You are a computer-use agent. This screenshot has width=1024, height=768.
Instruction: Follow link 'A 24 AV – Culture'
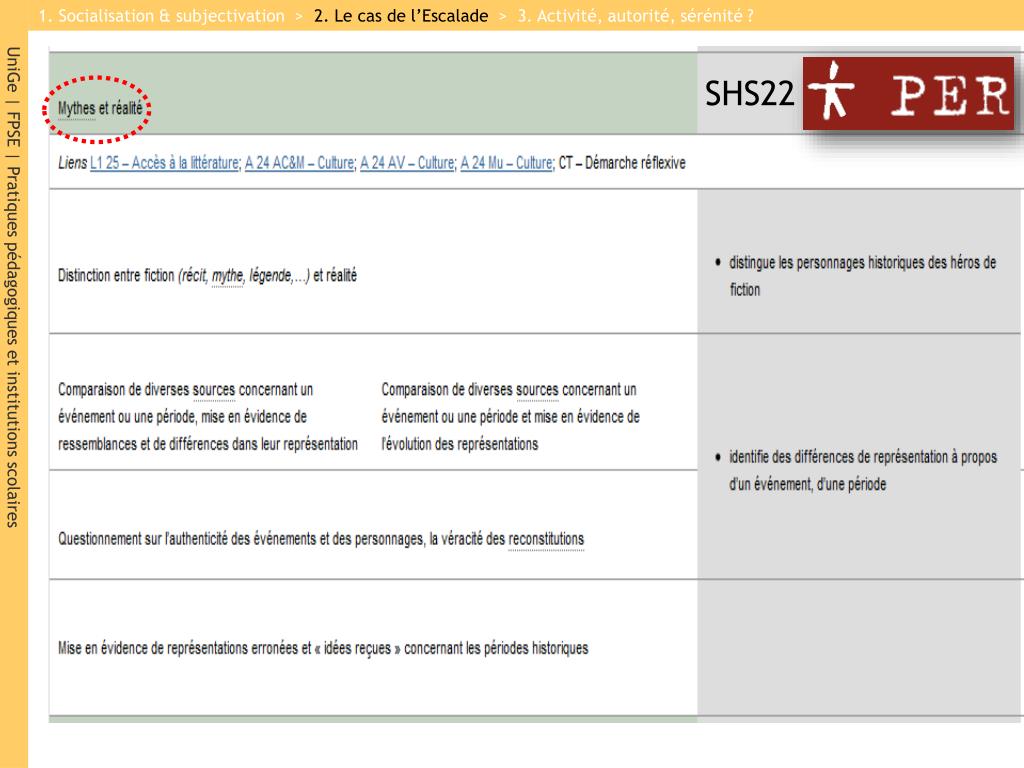point(408,163)
